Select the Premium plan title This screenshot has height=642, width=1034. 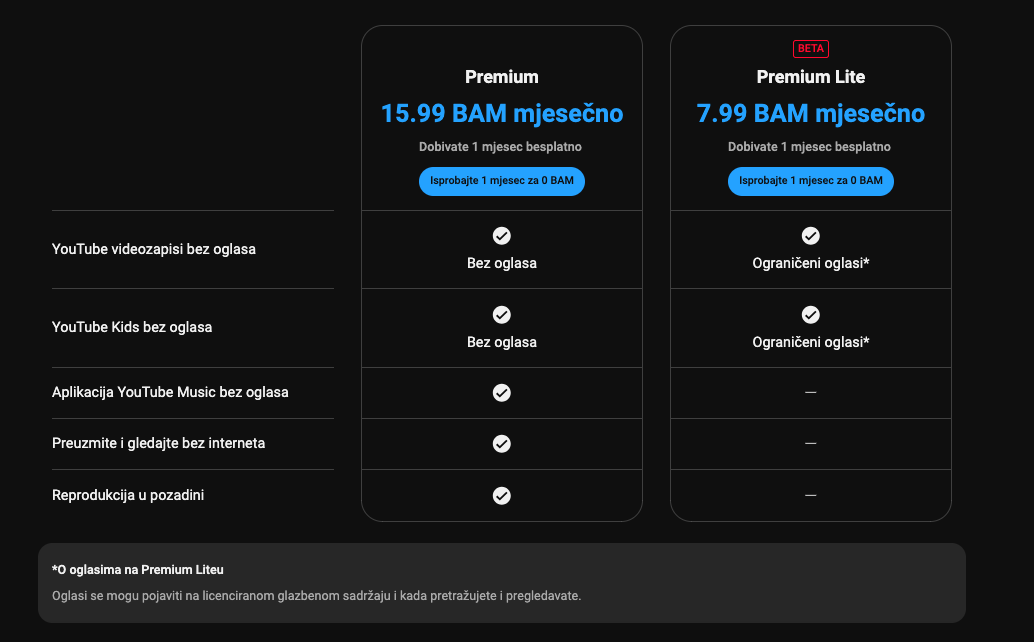click(x=502, y=77)
